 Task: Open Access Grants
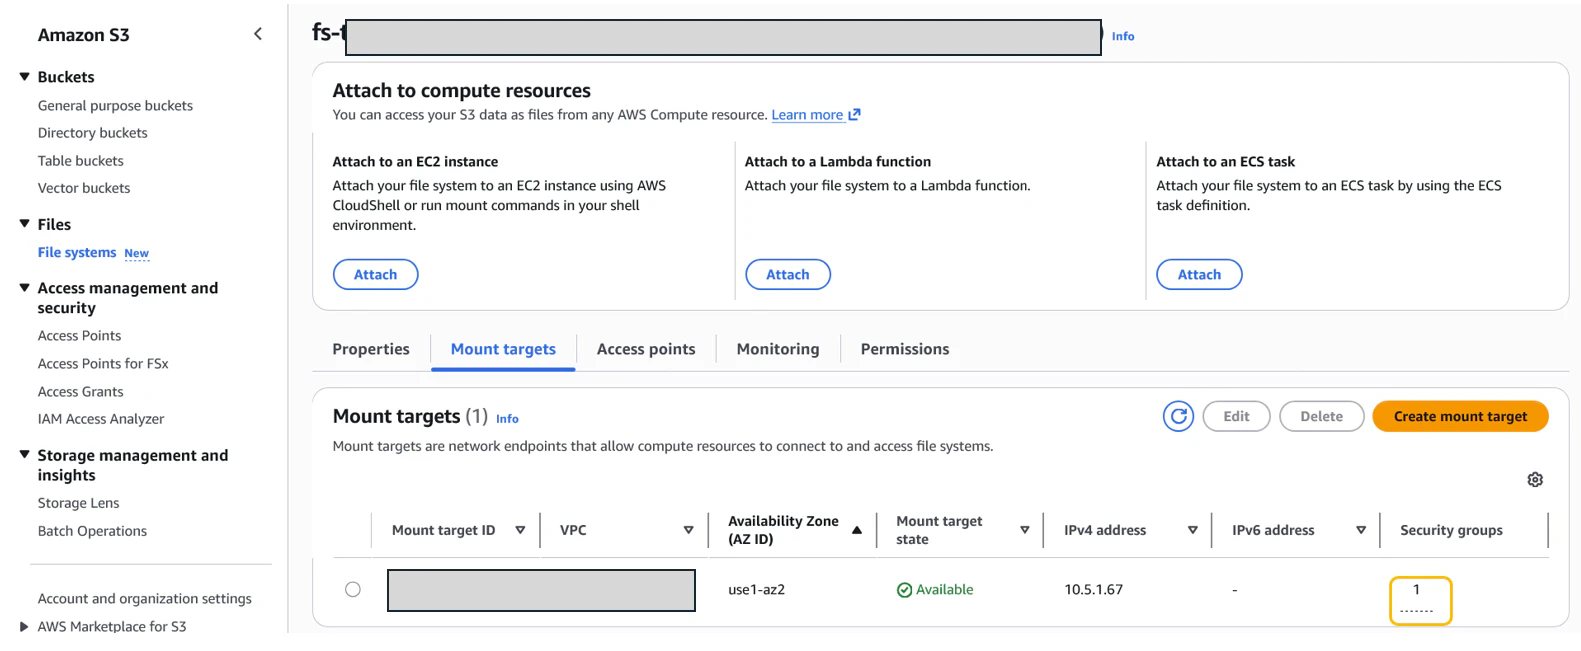[80, 392]
